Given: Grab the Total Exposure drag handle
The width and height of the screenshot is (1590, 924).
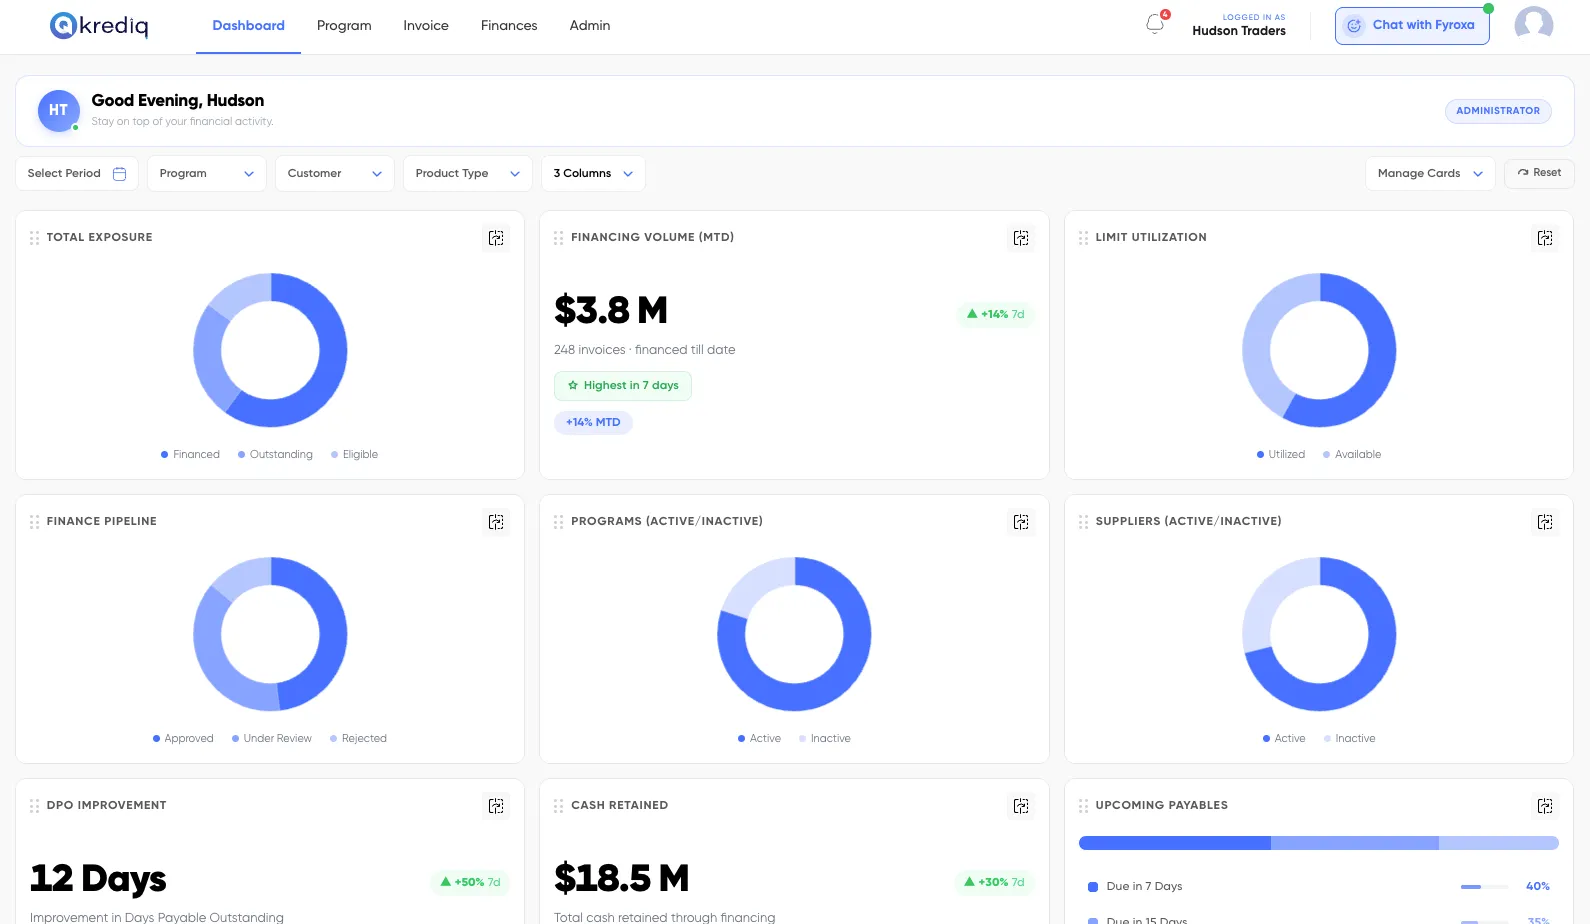Looking at the screenshot, I should click(x=34, y=238).
